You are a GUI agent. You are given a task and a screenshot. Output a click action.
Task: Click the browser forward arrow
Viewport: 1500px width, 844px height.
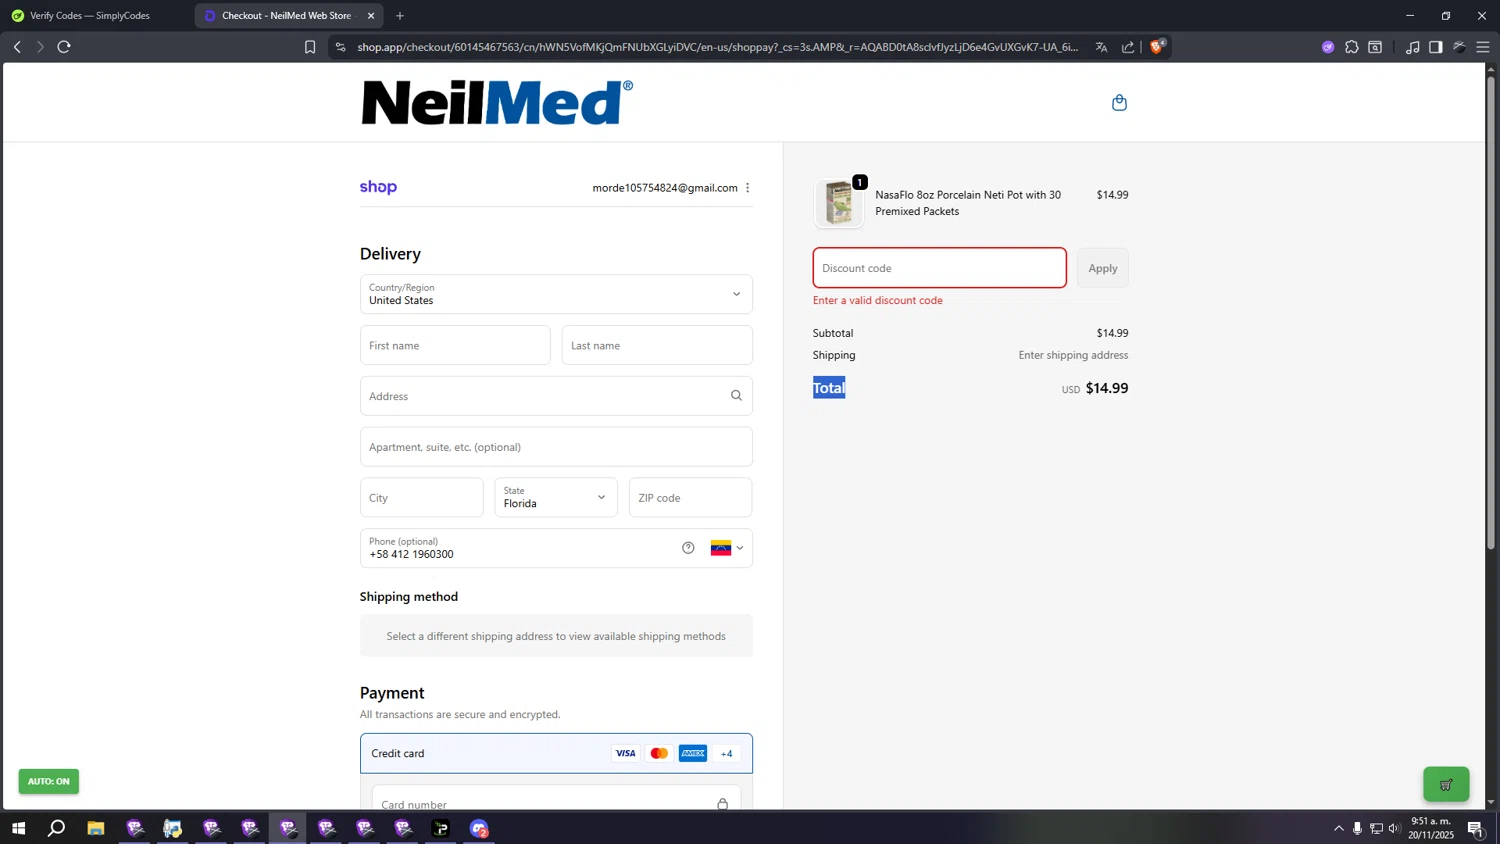[x=40, y=47]
